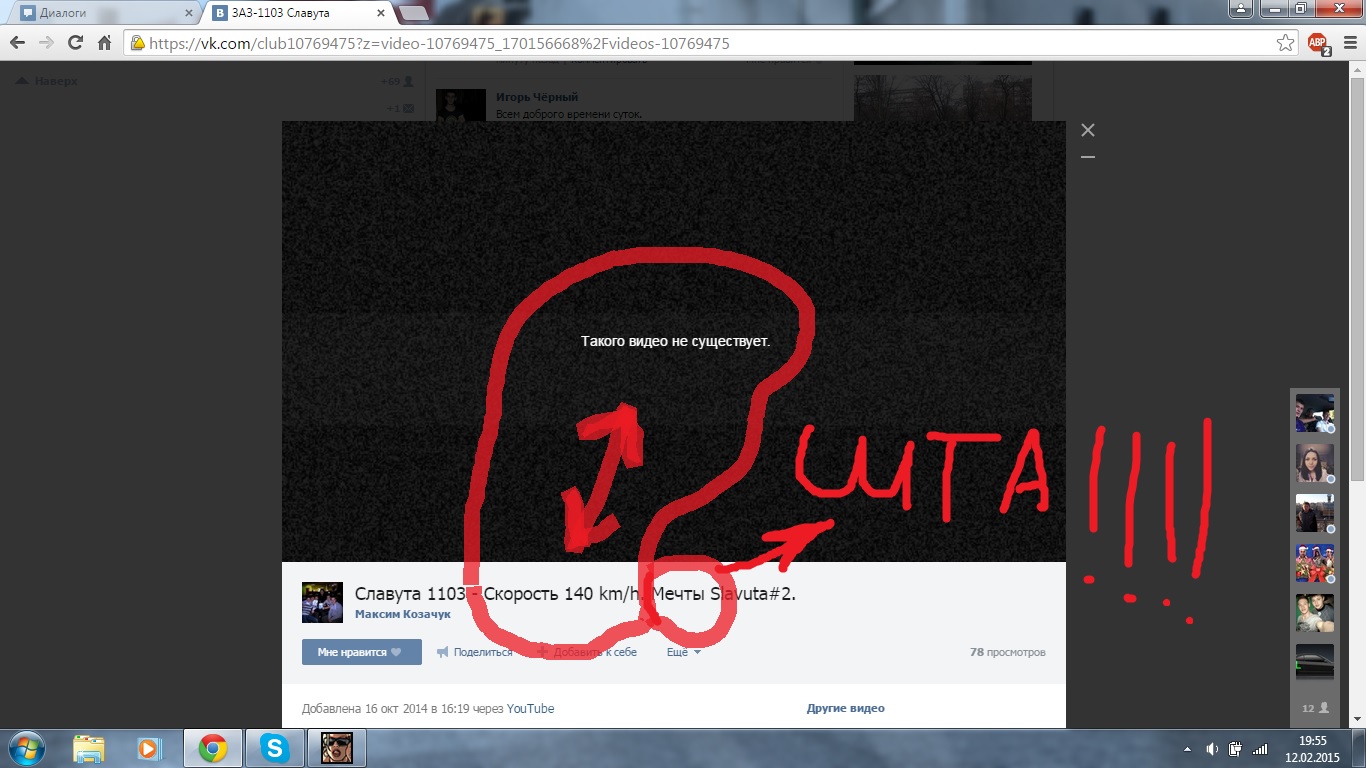Open Windows Explorer from taskbar
Viewport: 1366px width, 768px height.
(88, 748)
